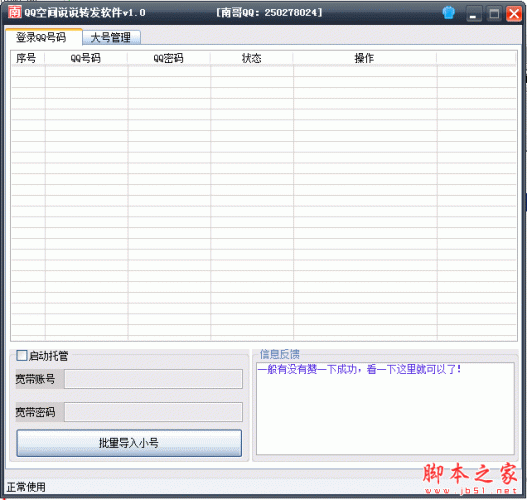Switch to the 登录QQ号码 tab
The image size is (527, 500).
click(x=44, y=37)
